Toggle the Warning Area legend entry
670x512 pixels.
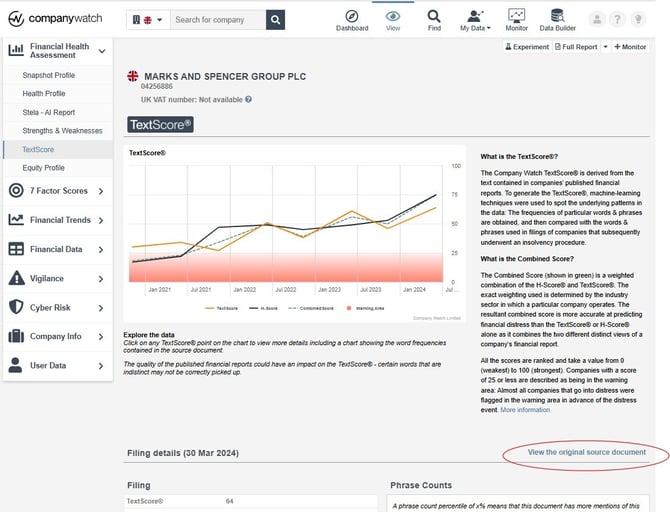365,308
